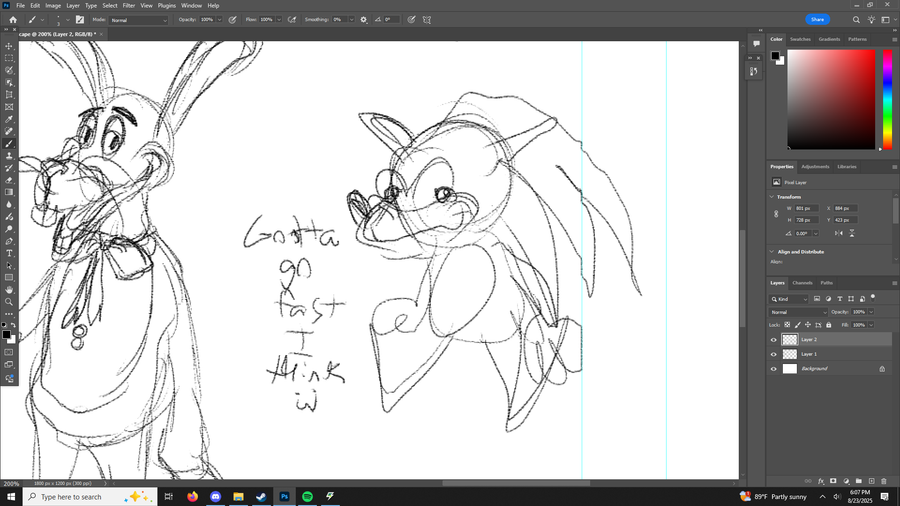The width and height of the screenshot is (900, 506).
Task: Select the Move tool
Action: tap(9, 46)
